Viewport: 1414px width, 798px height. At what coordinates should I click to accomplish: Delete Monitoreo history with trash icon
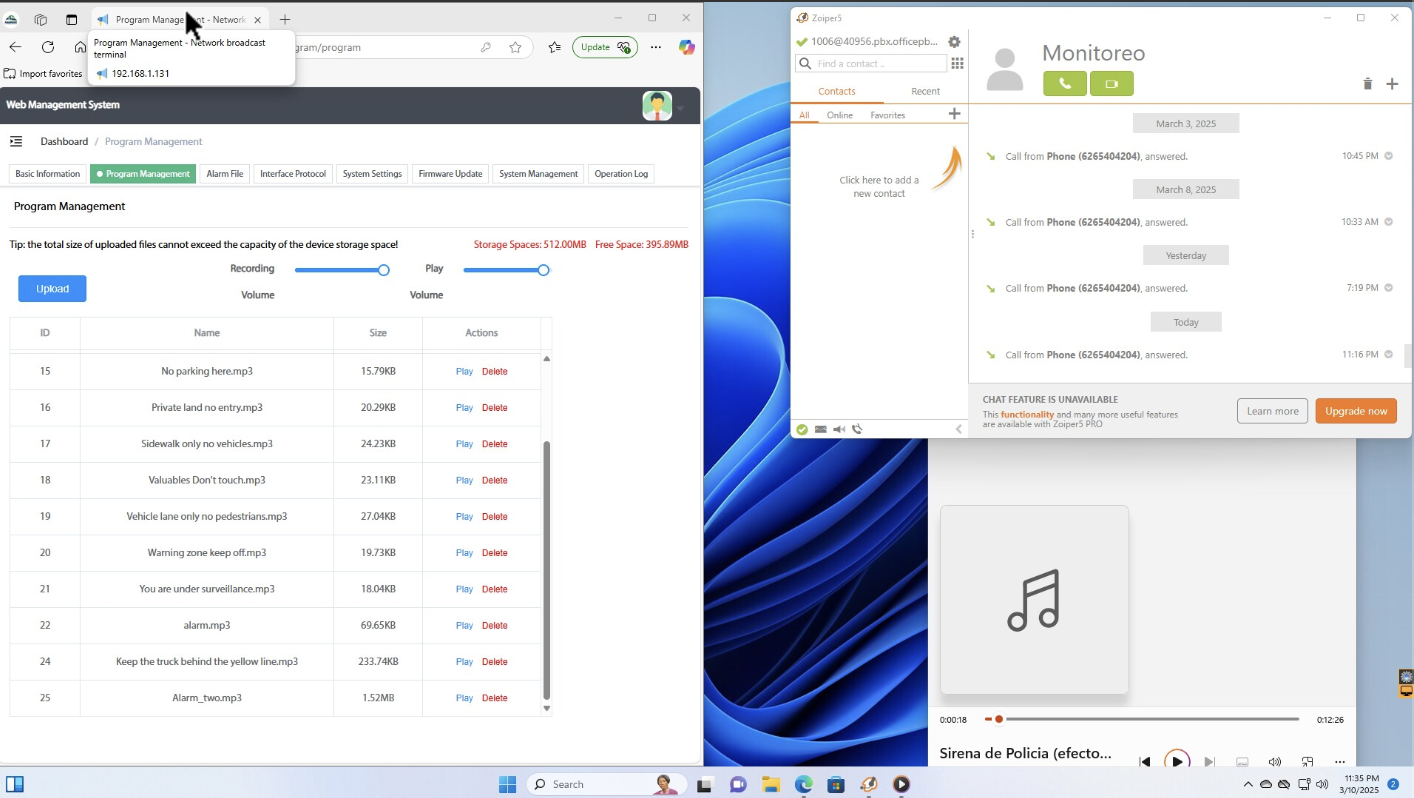coord(1367,84)
